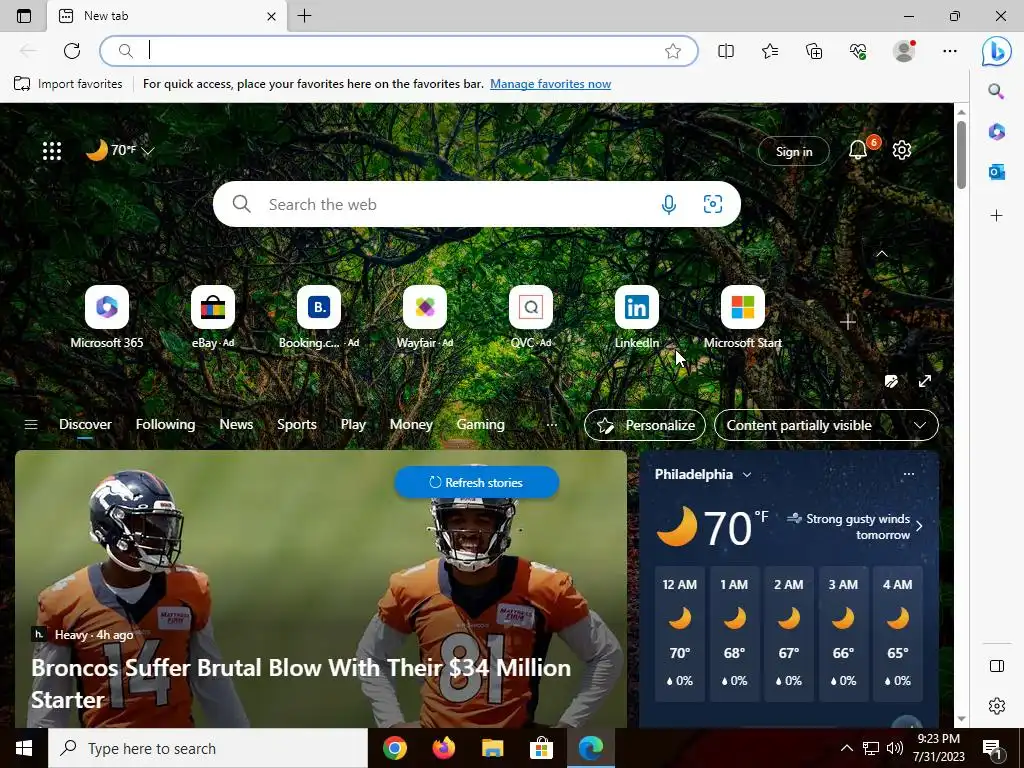This screenshot has height=768, width=1024.
Task: Start visual search camera icon
Action: [x=712, y=204]
